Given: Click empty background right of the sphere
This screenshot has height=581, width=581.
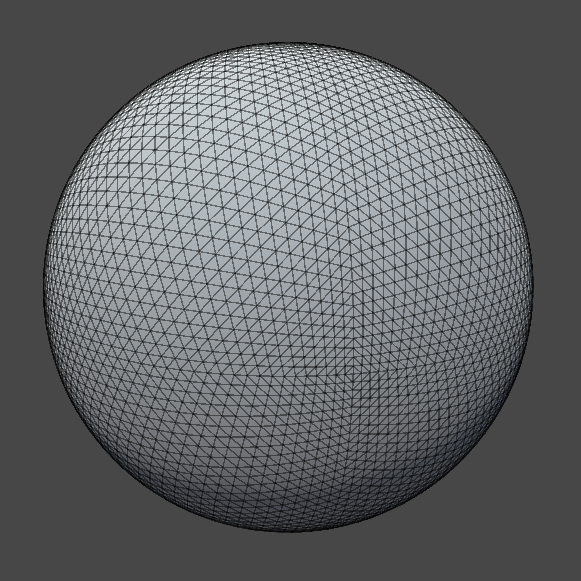Looking at the screenshot, I should (558, 287).
